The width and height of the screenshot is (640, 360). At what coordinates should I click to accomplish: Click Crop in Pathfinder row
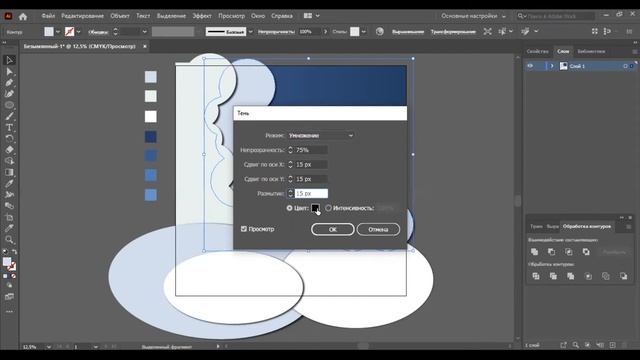point(588,276)
